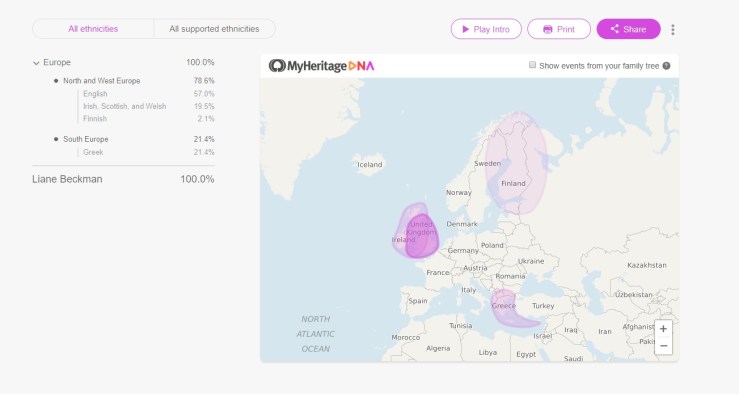
Task: Zoom in the map with plus button
Action: (x=664, y=329)
